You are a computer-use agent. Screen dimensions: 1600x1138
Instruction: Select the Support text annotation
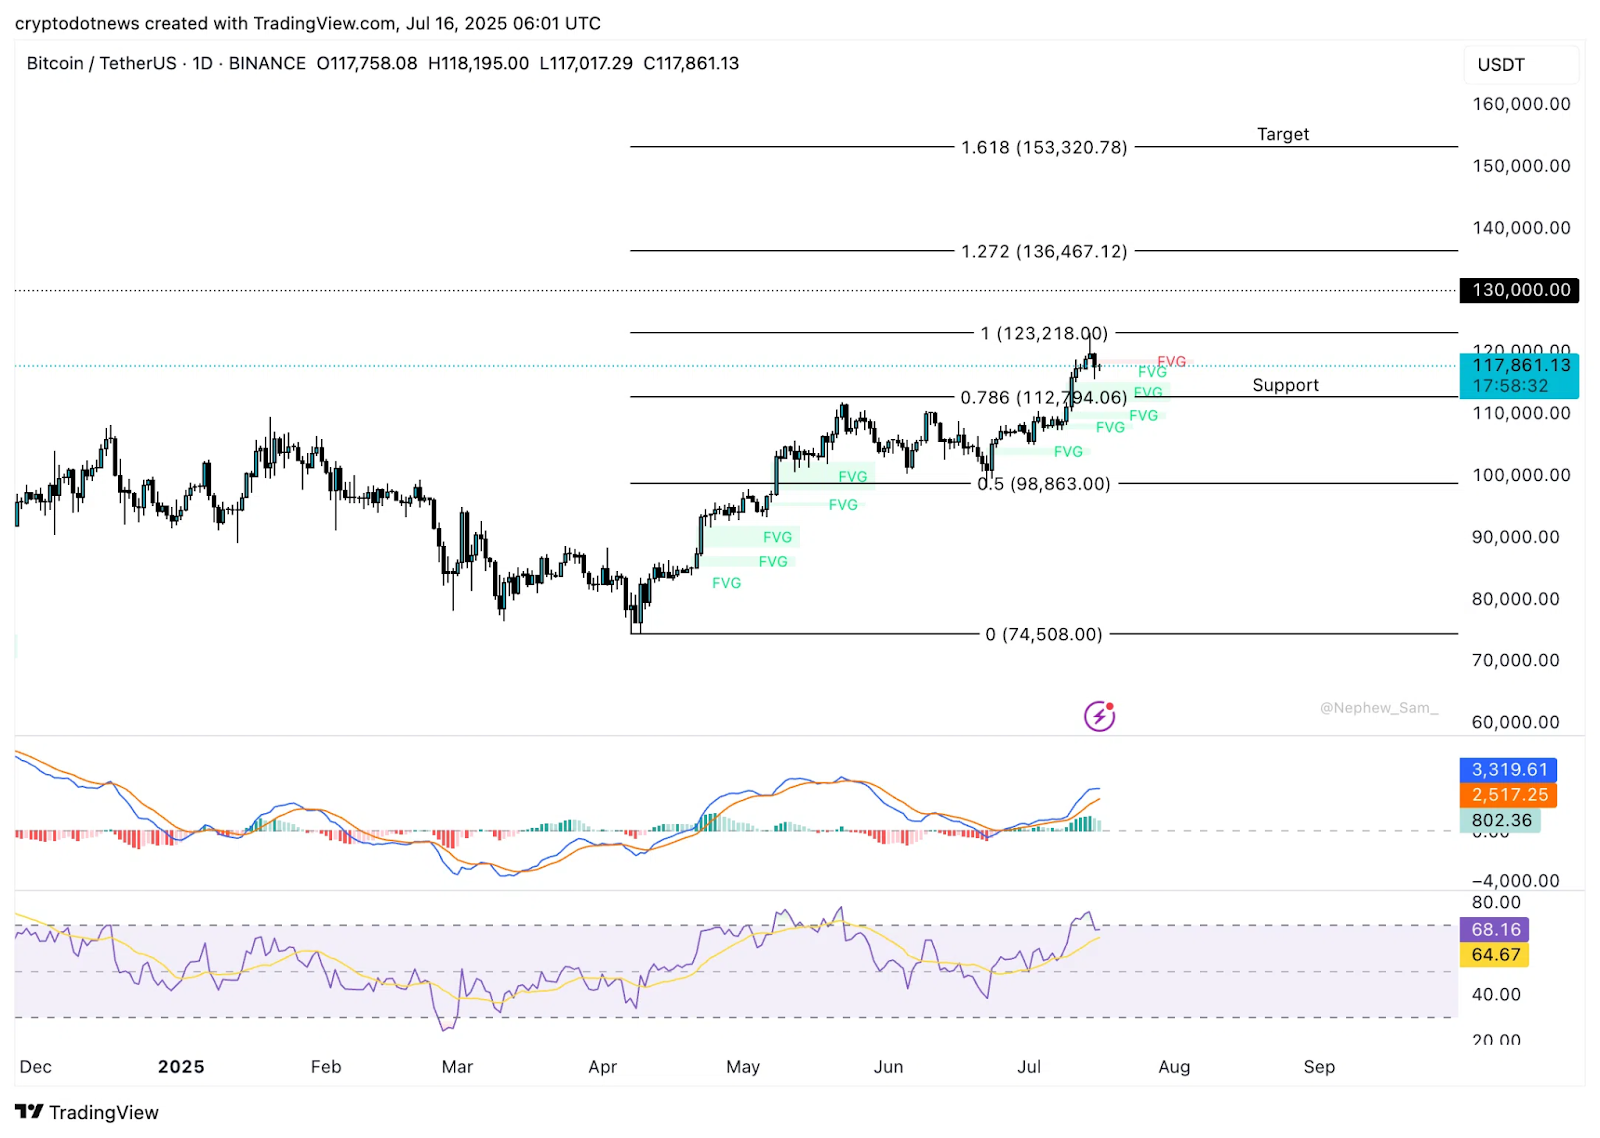pyautogui.click(x=1285, y=385)
